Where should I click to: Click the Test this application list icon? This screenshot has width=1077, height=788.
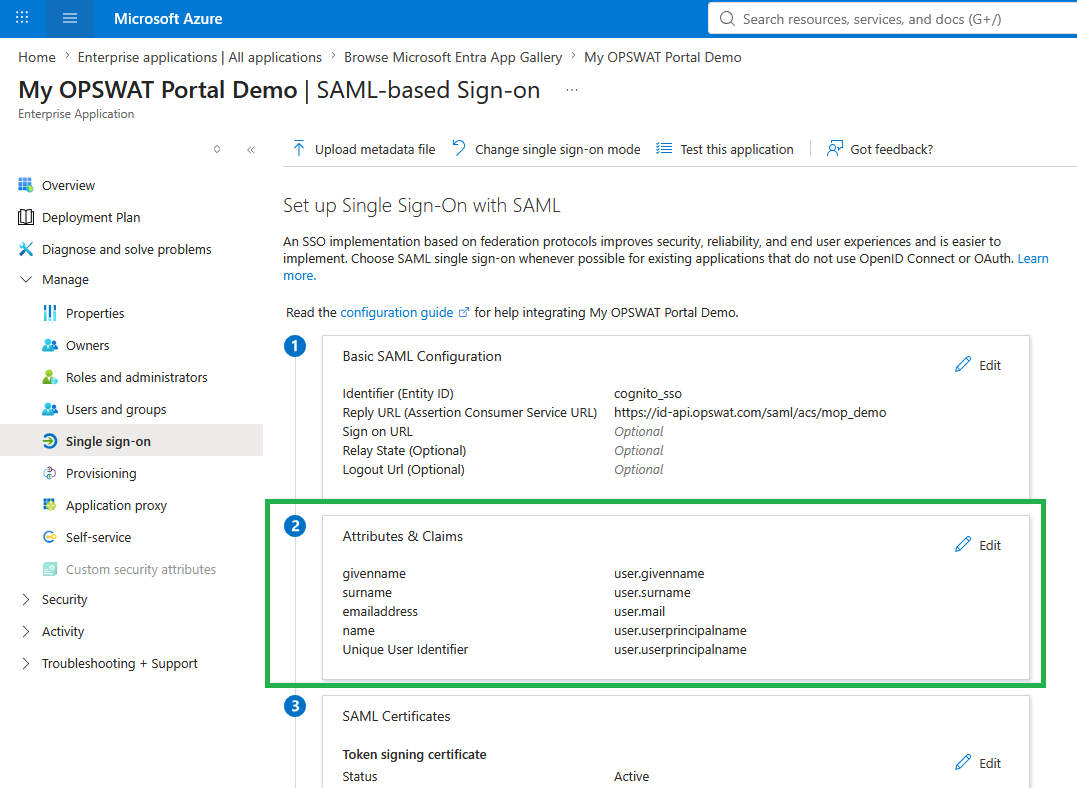tap(664, 148)
